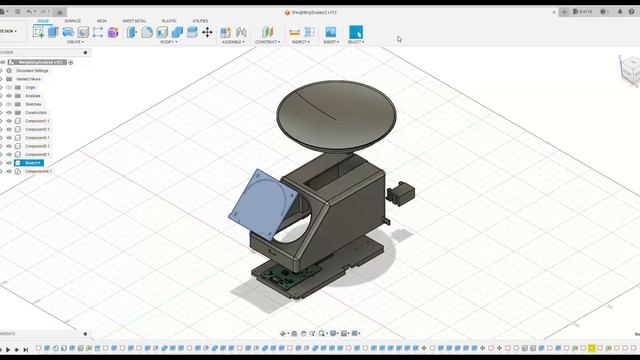Click the Undo arrow
Viewport: 640px width, 360px height.
[x=29, y=12]
